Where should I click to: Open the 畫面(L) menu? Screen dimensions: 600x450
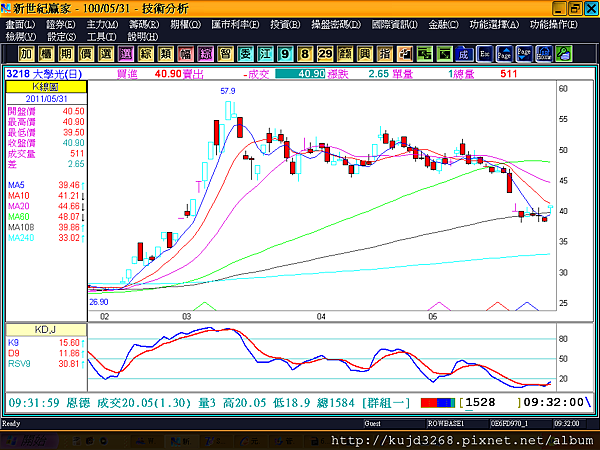click(x=20, y=25)
